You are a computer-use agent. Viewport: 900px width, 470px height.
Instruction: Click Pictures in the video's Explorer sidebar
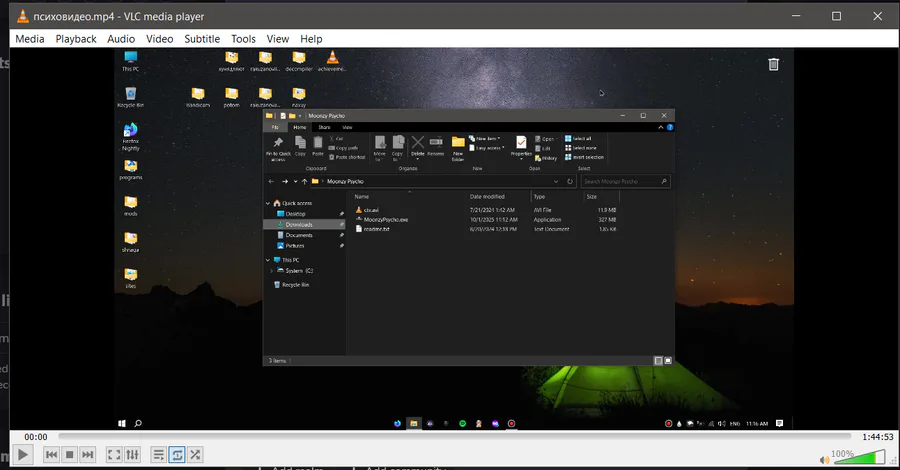click(x=295, y=245)
